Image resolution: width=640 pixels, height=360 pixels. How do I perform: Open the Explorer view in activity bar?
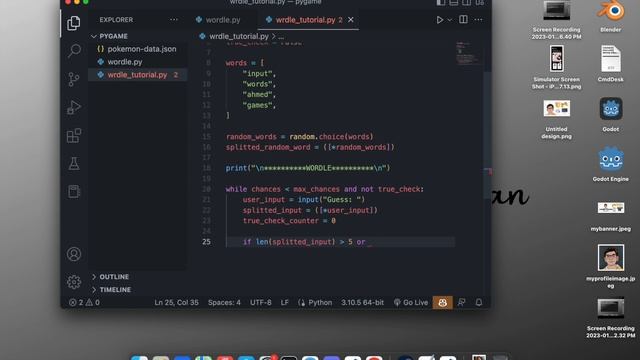click(x=73, y=23)
